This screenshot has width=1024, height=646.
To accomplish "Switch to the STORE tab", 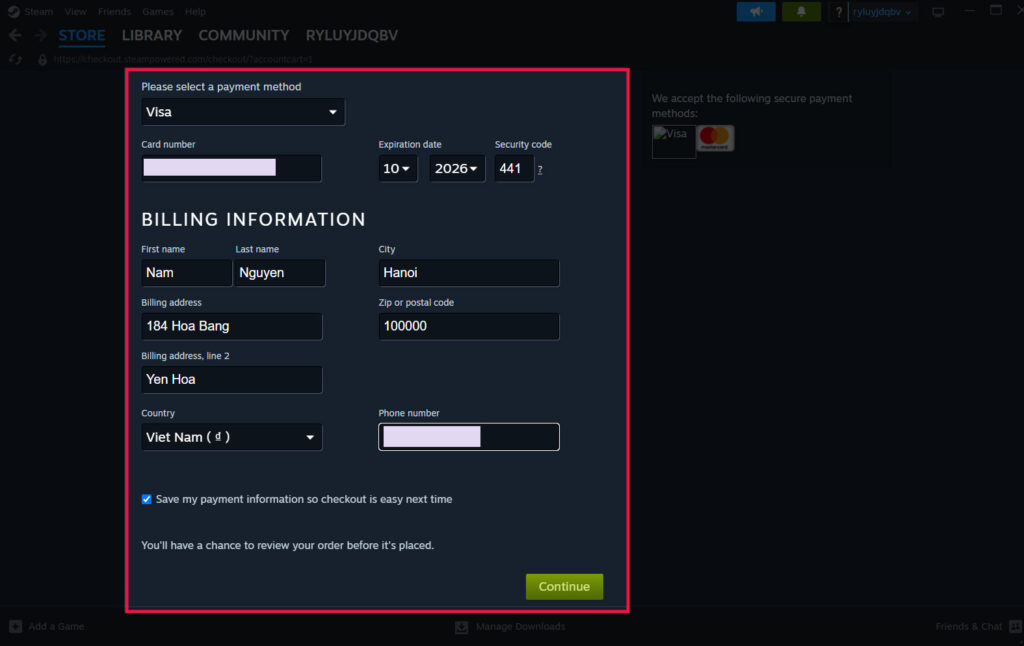I will [x=82, y=35].
